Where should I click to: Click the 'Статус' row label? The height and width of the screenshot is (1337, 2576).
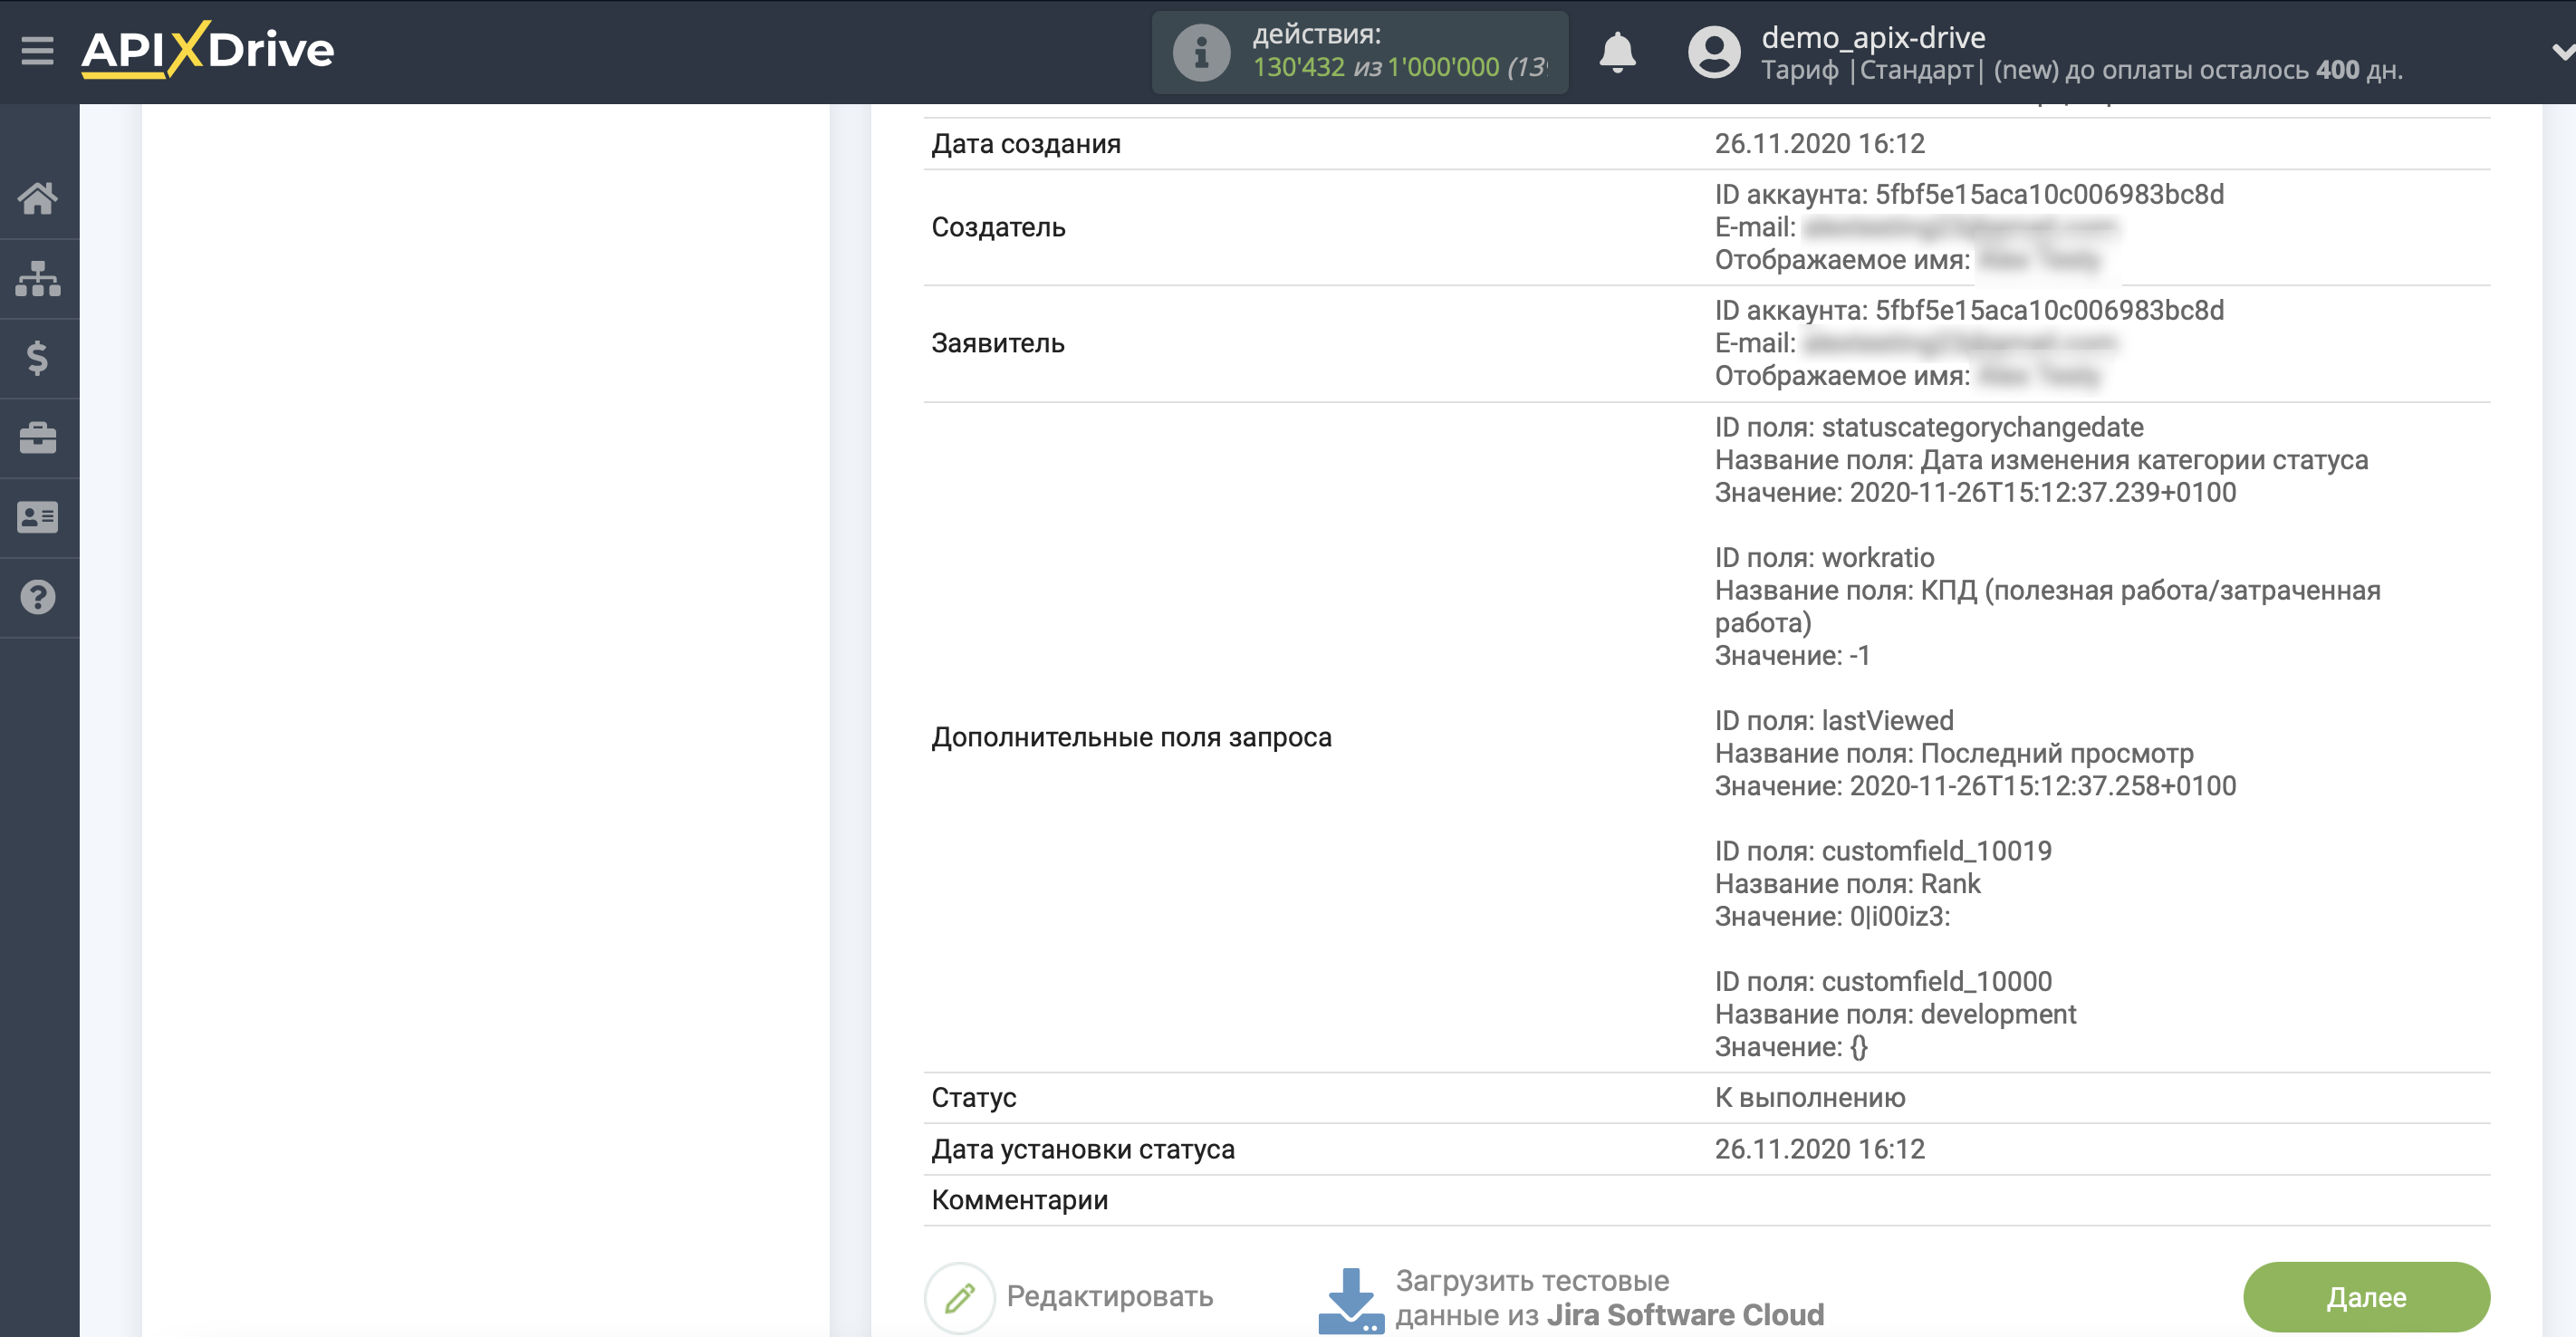point(973,1098)
